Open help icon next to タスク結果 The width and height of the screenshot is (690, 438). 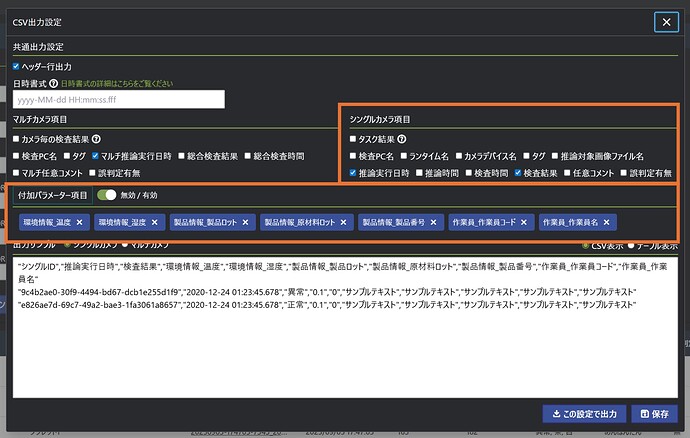click(401, 139)
